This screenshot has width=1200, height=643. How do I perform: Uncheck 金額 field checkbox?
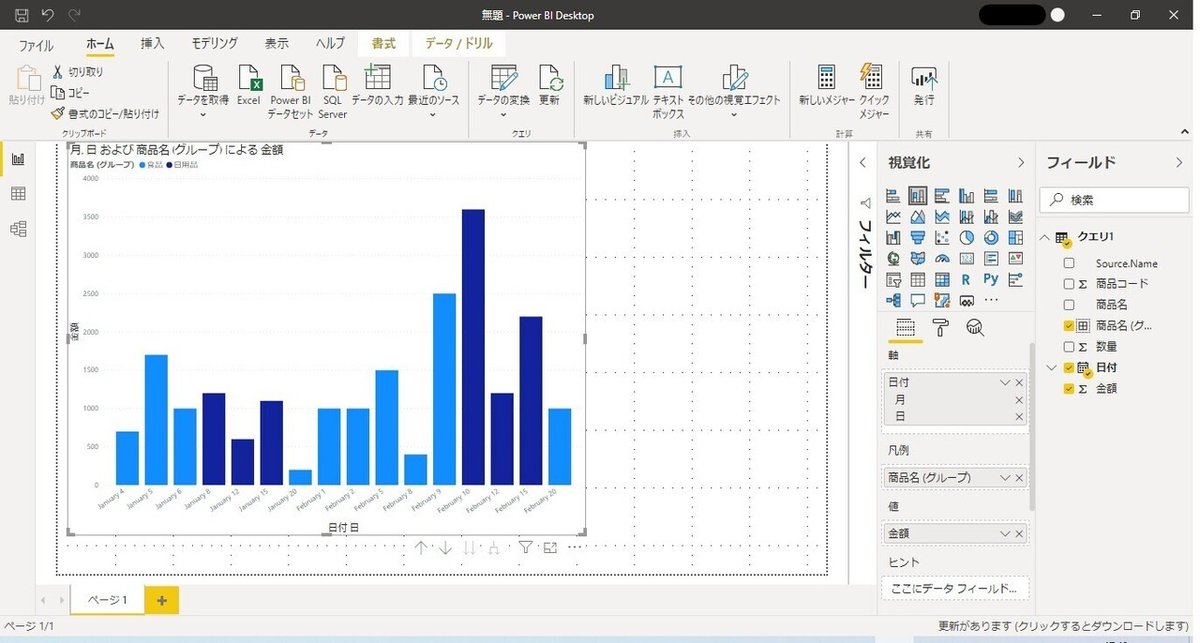pos(1069,388)
